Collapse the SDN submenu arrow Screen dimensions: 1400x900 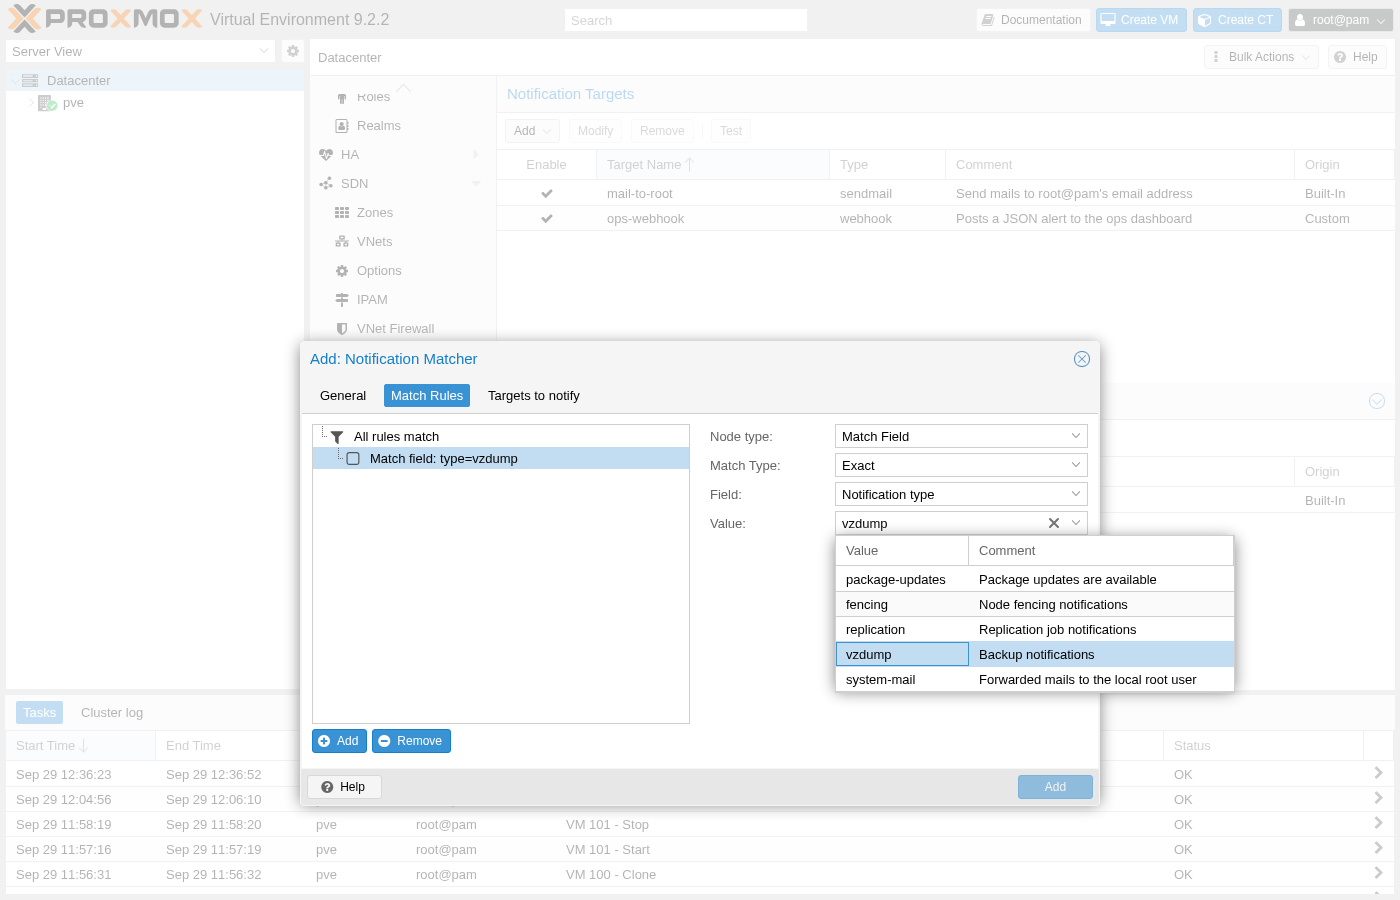476,184
